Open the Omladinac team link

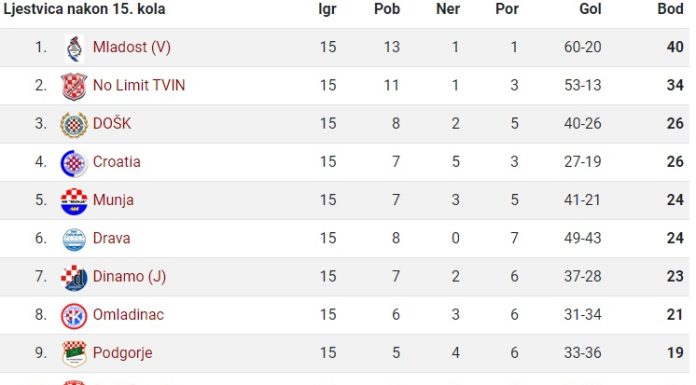pos(128,314)
